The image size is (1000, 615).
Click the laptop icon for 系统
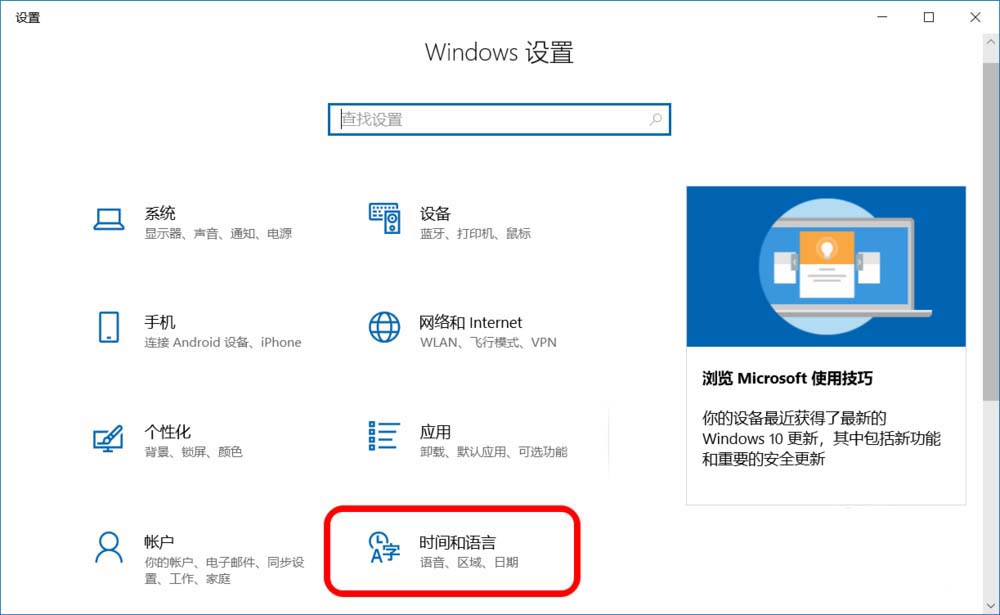[108, 219]
